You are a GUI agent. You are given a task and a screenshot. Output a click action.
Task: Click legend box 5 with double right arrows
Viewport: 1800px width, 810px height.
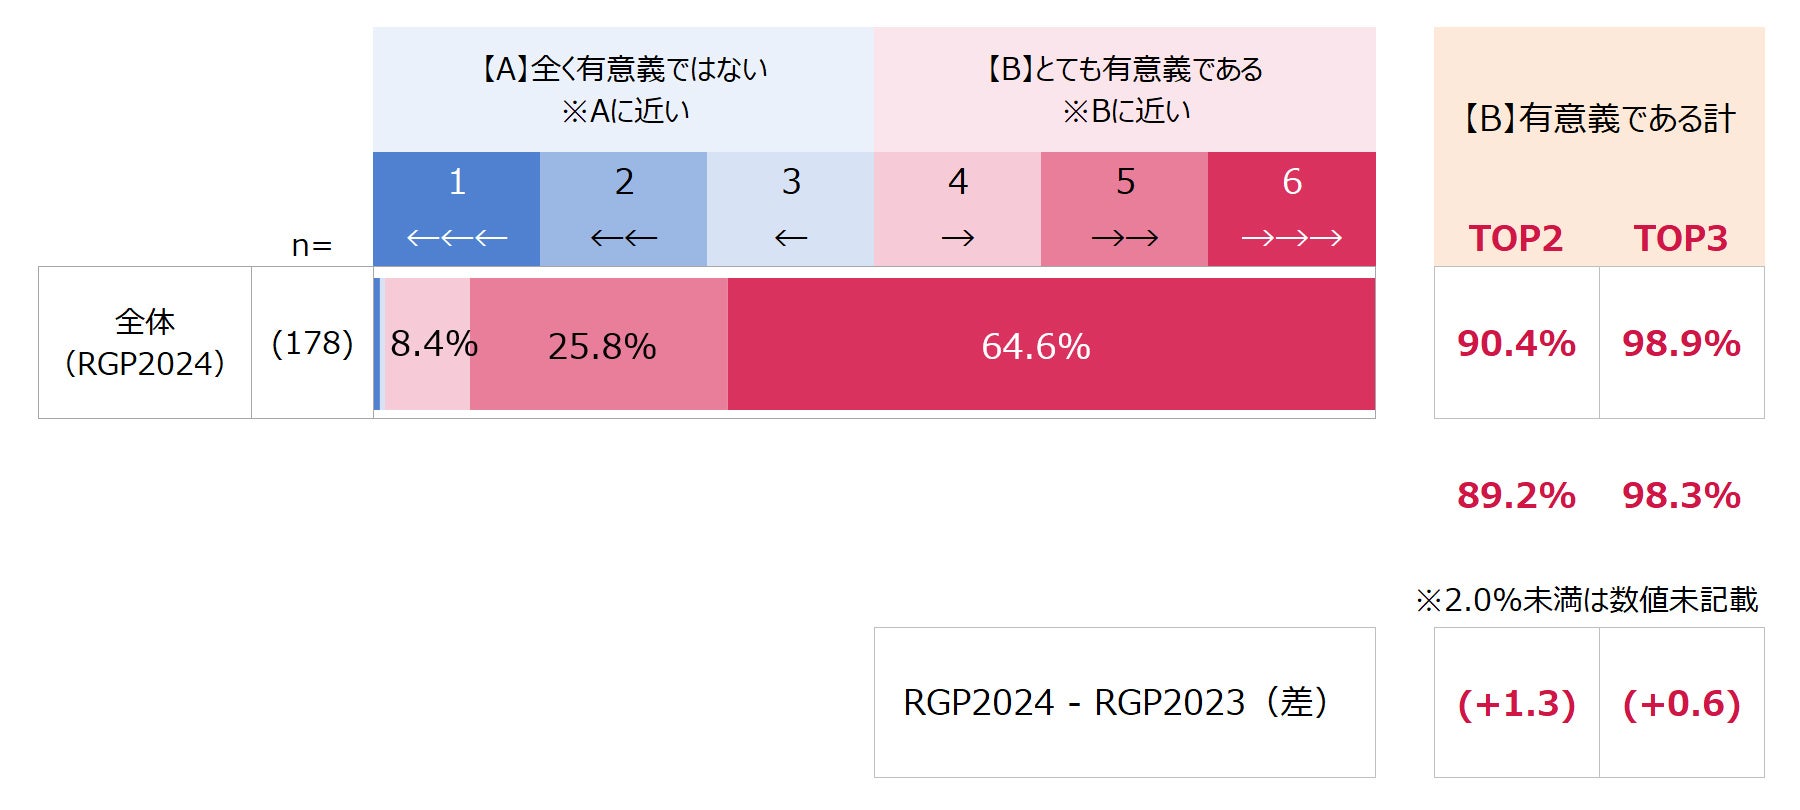pos(1124,209)
